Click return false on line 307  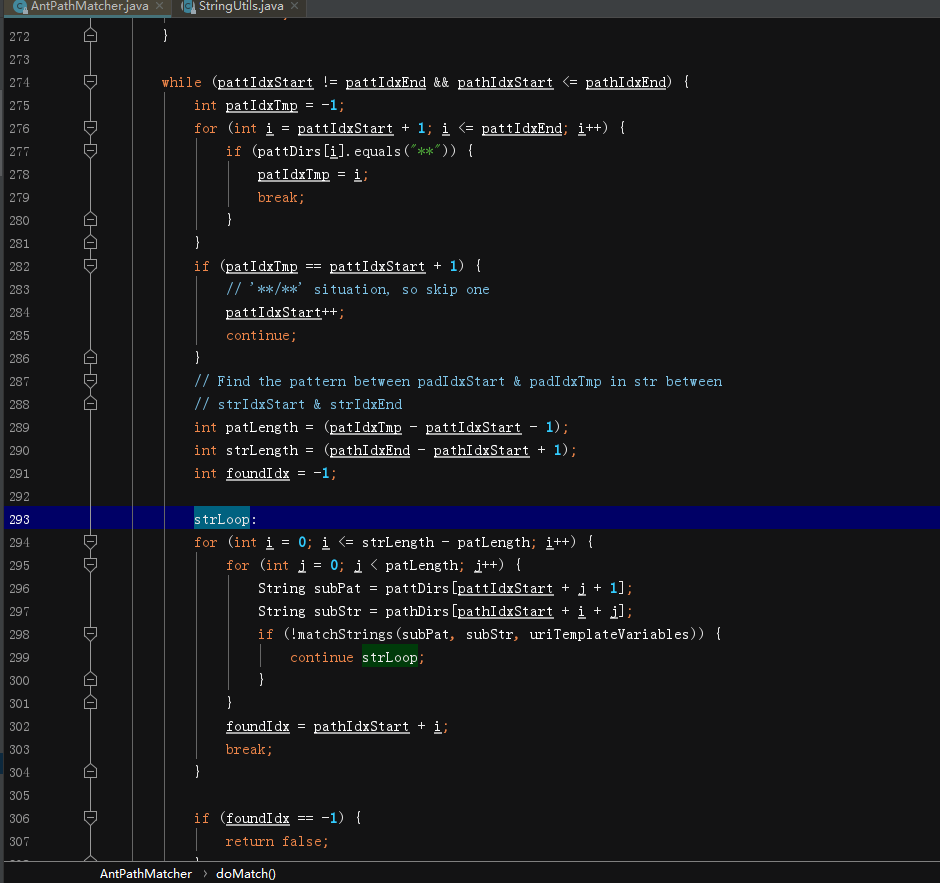click(275, 842)
